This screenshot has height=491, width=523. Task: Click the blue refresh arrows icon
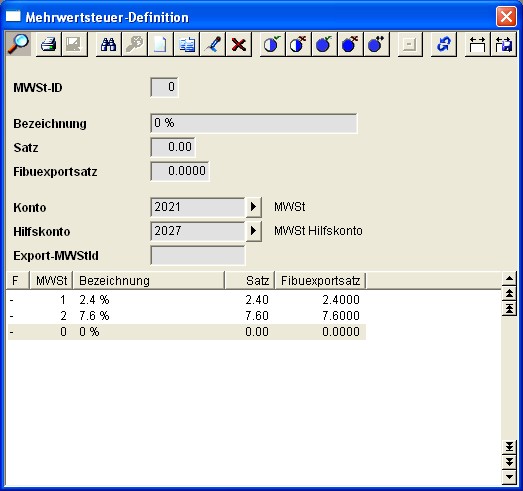click(444, 44)
